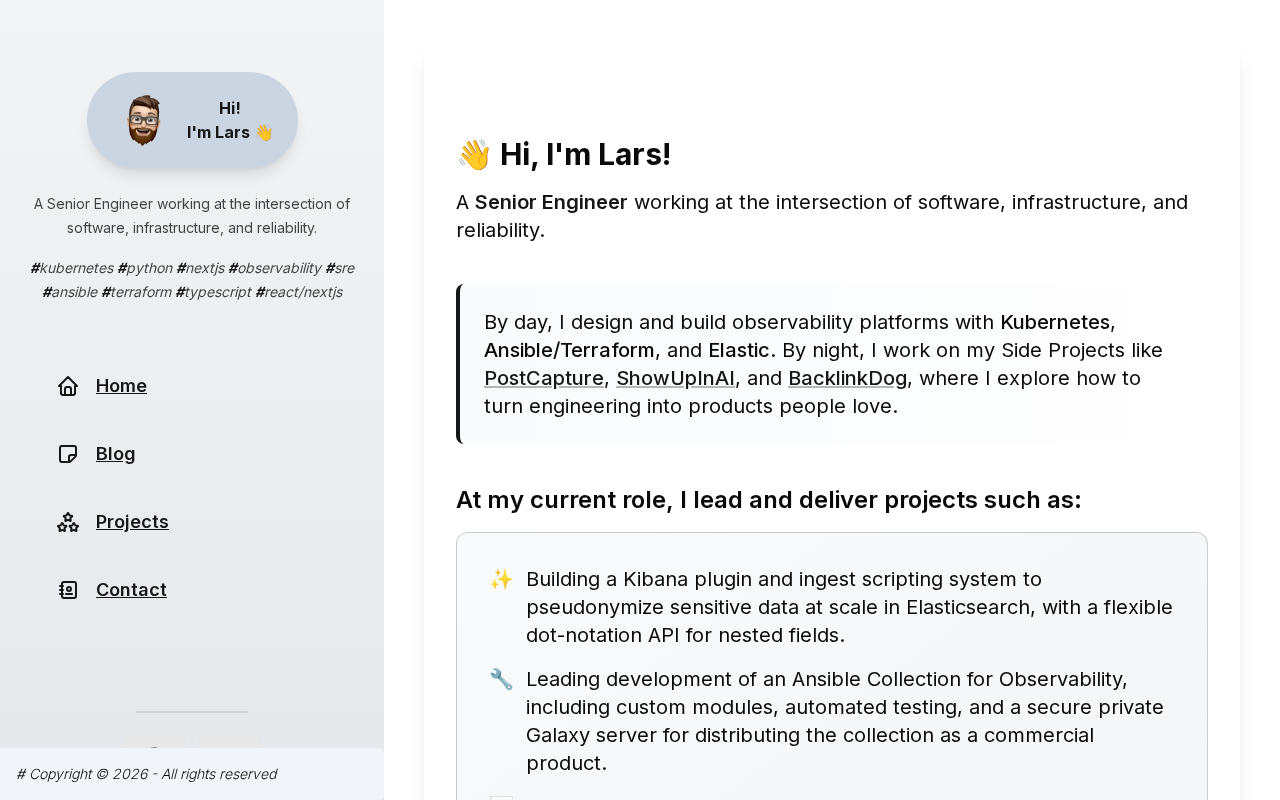Click the shapes icon beside Projects
Image resolution: width=1280 pixels, height=800 pixels.
pyautogui.click(x=68, y=522)
